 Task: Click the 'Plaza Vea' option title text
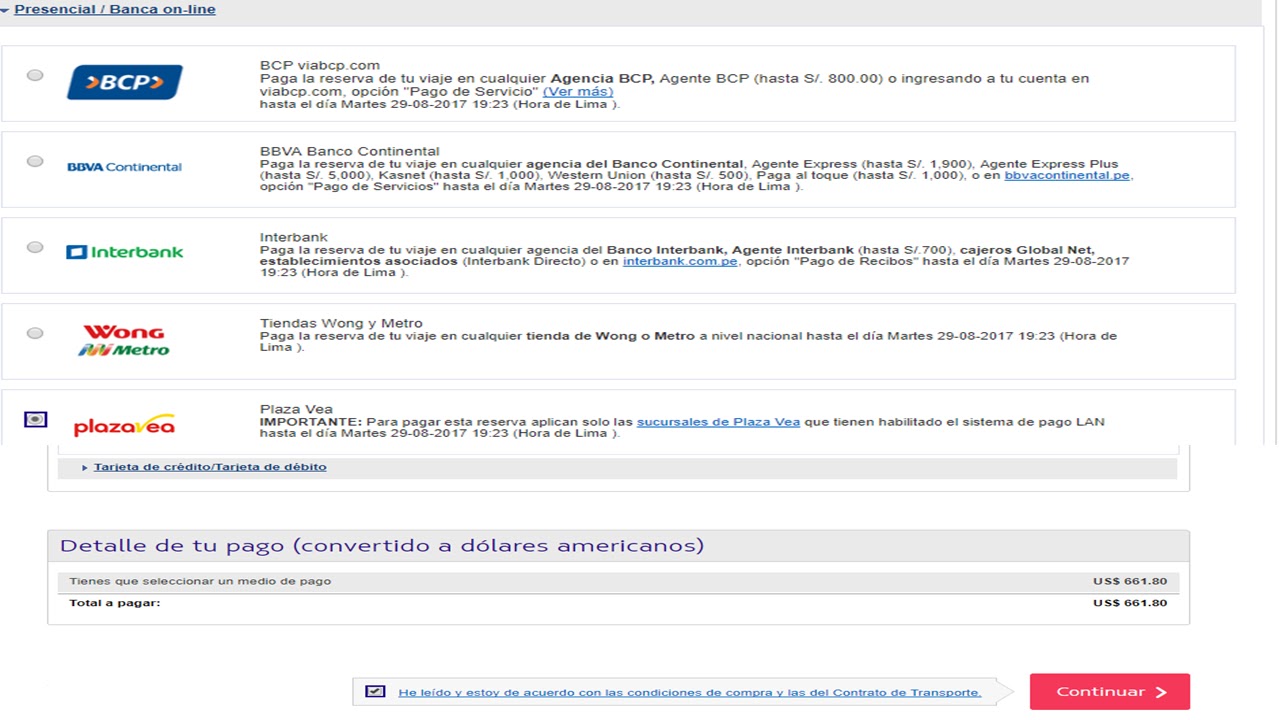tap(296, 409)
